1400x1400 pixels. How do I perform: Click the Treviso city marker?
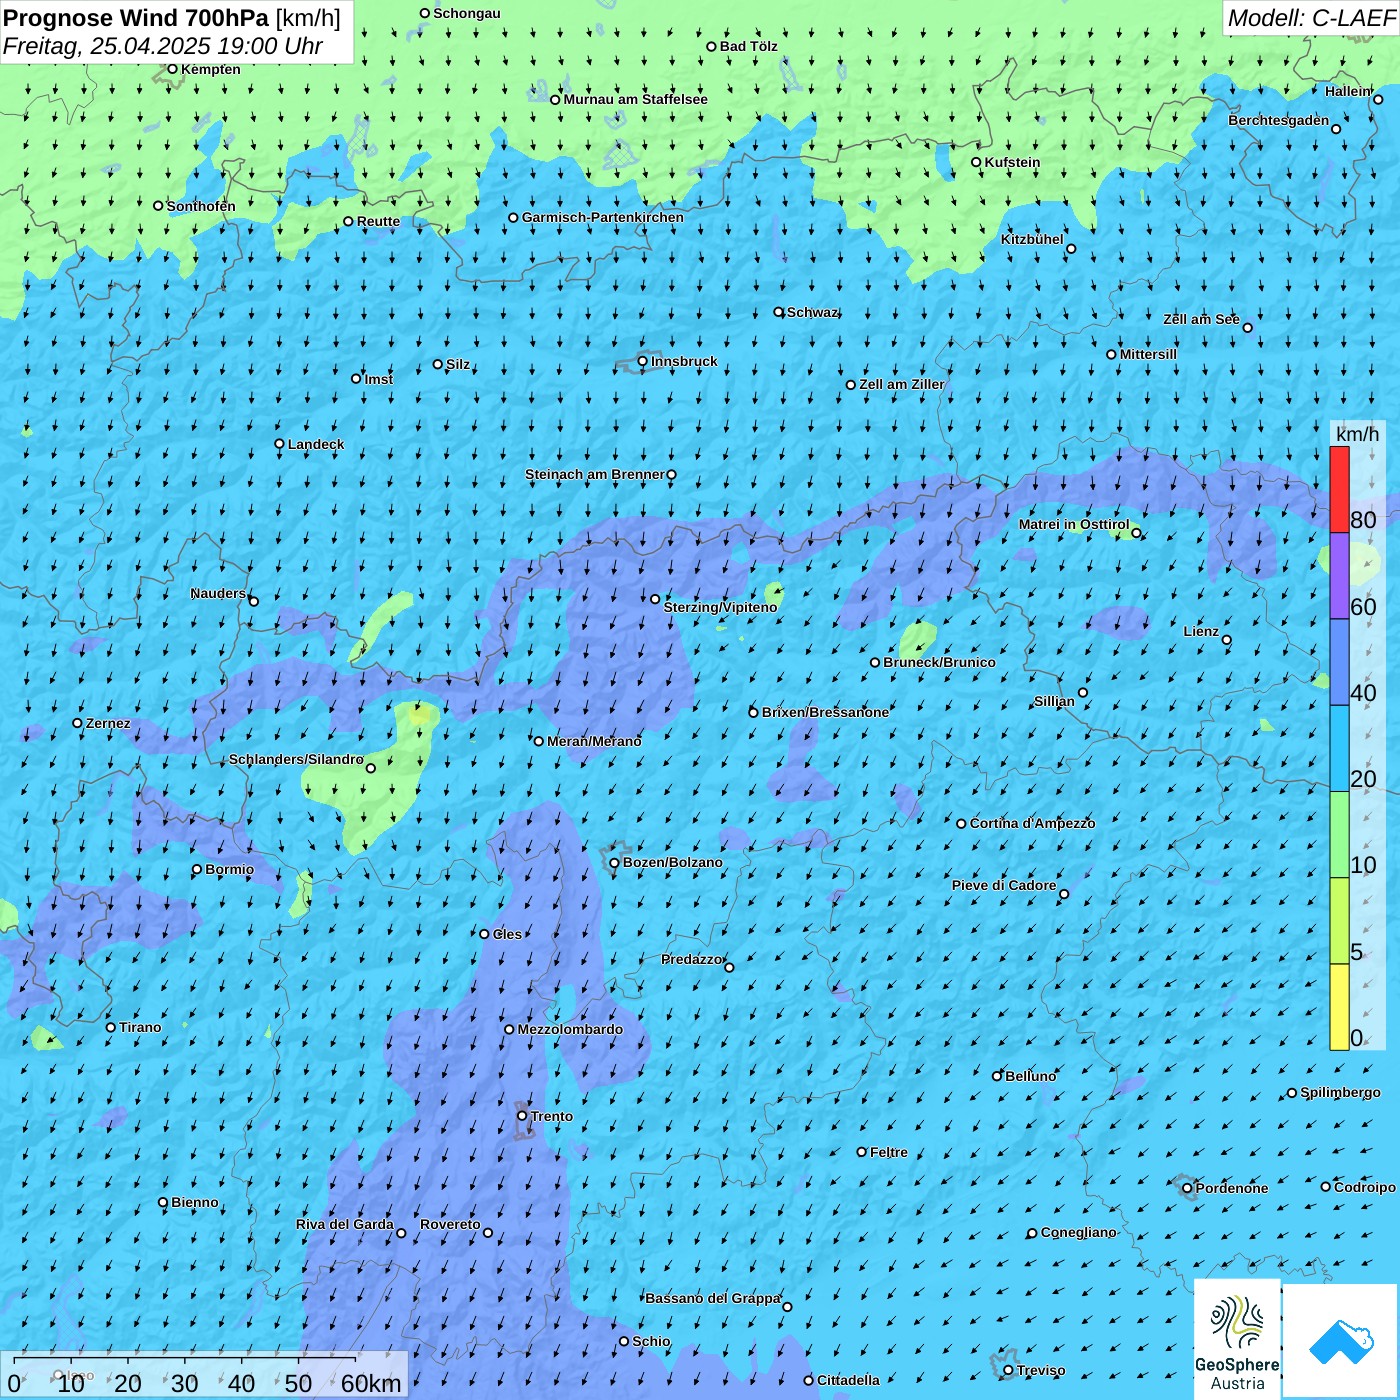tap(1009, 1370)
